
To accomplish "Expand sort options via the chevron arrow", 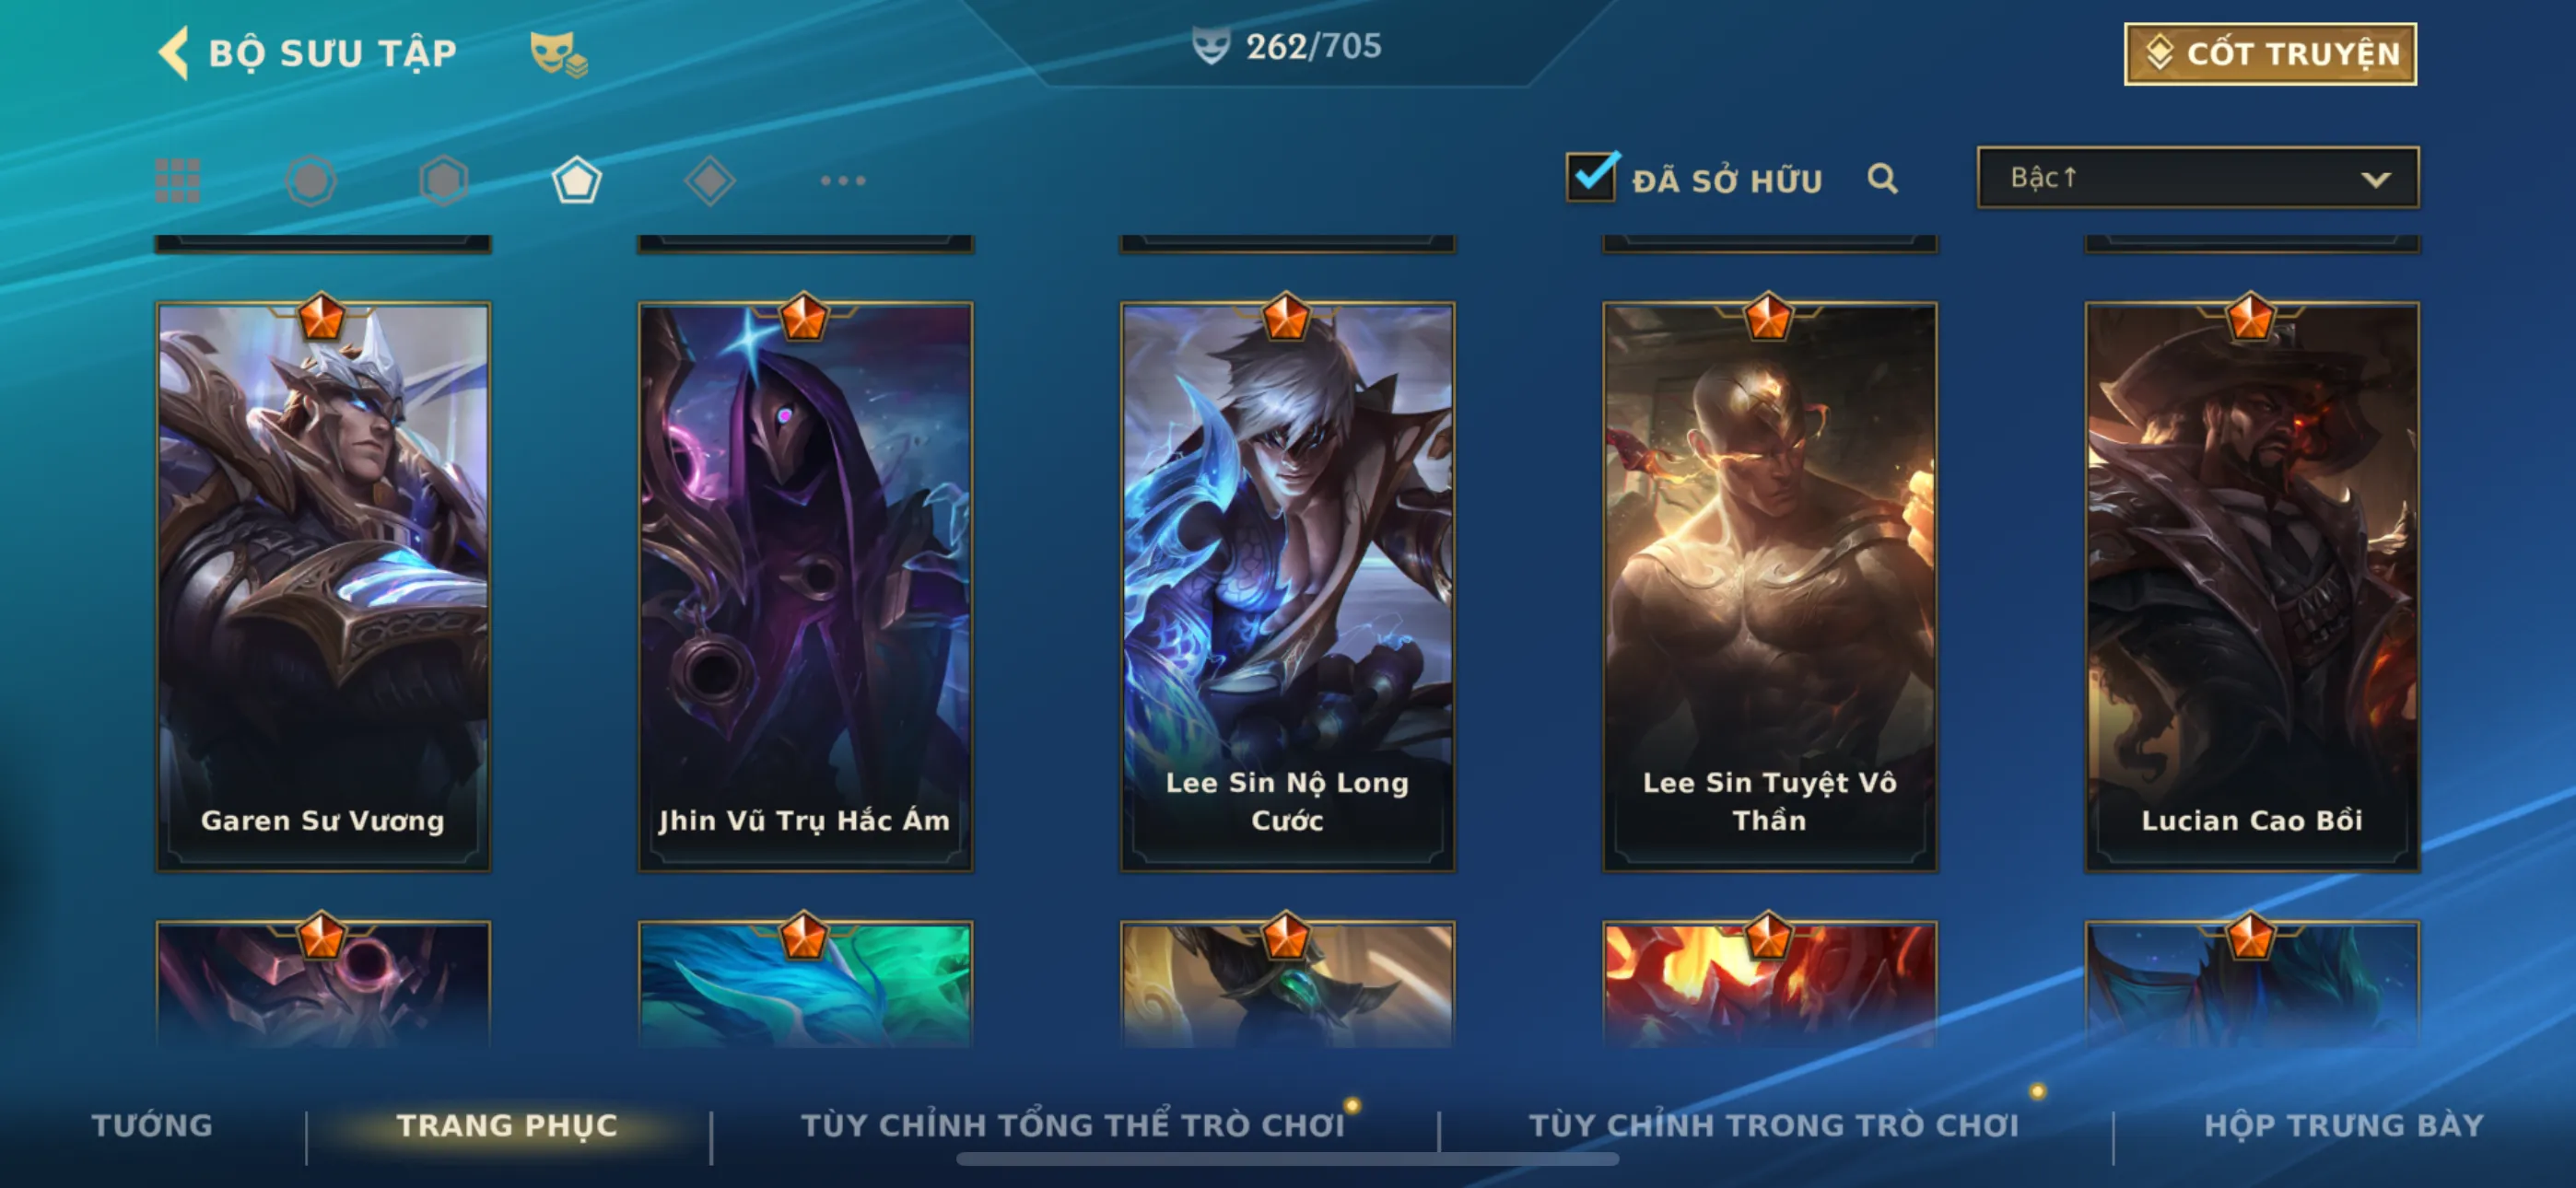I will click(x=2376, y=180).
